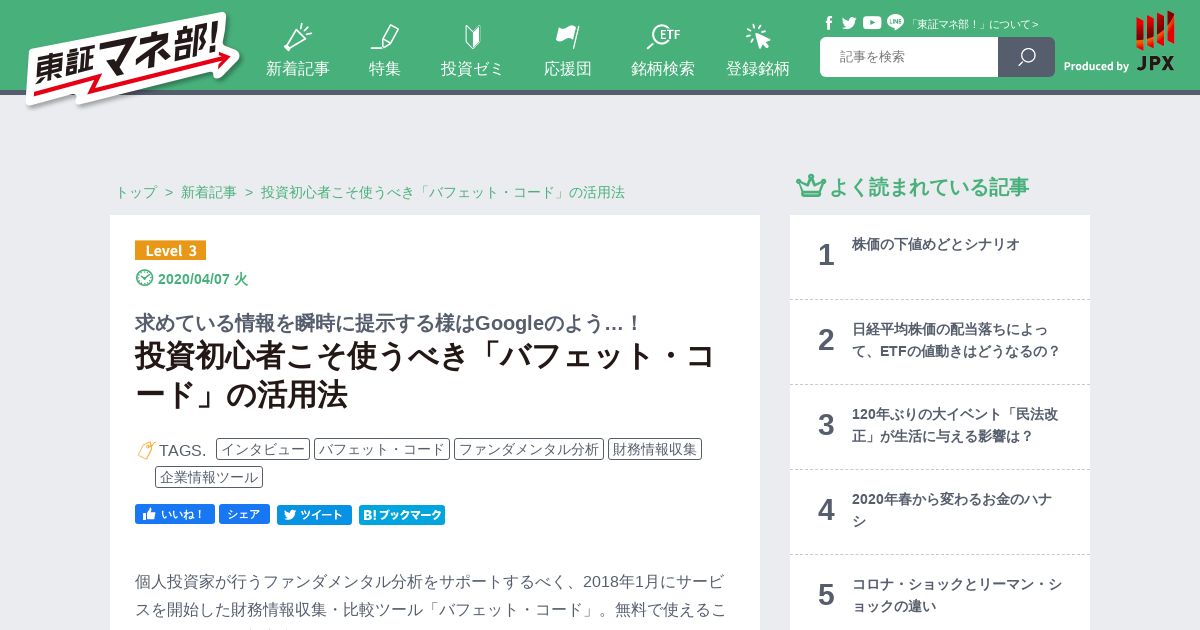Open the JPX logo link
This screenshot has height=630, width=1200.
[1154, 41]
